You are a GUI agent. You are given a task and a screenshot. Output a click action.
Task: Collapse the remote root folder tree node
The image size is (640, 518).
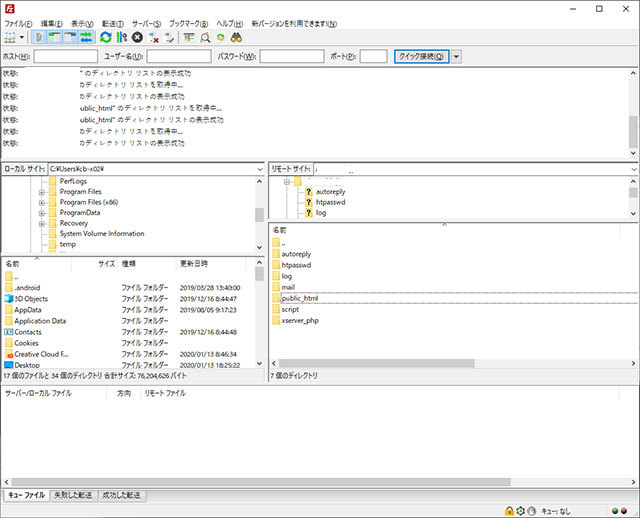point(287,182)
